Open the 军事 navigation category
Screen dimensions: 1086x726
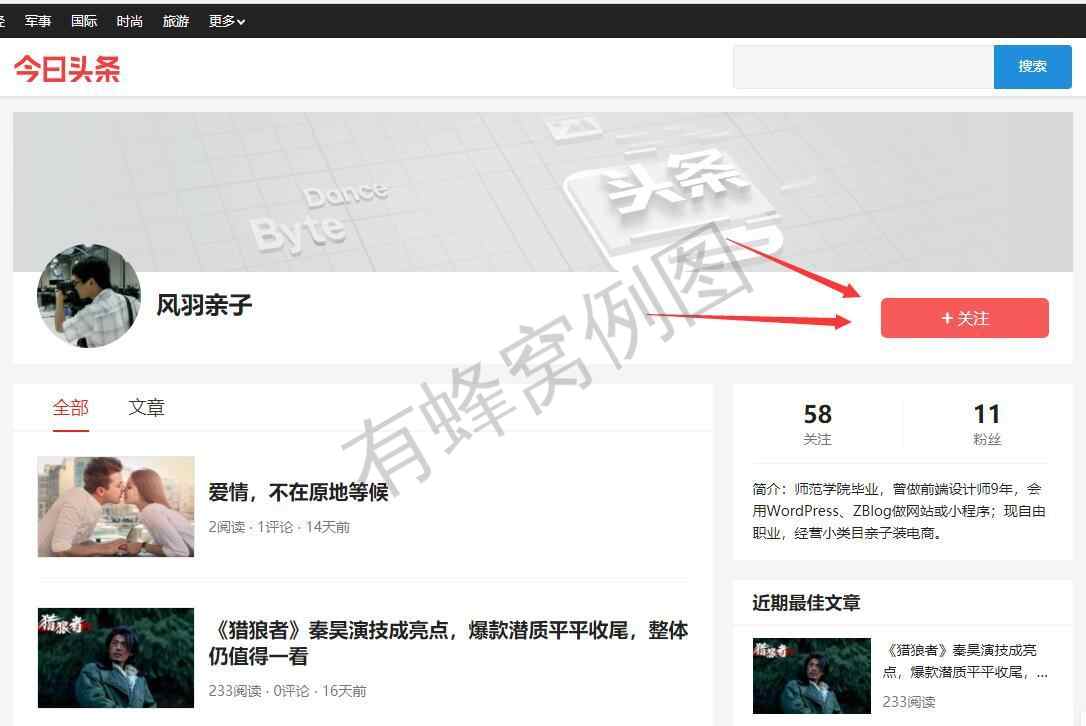point(38,21)
